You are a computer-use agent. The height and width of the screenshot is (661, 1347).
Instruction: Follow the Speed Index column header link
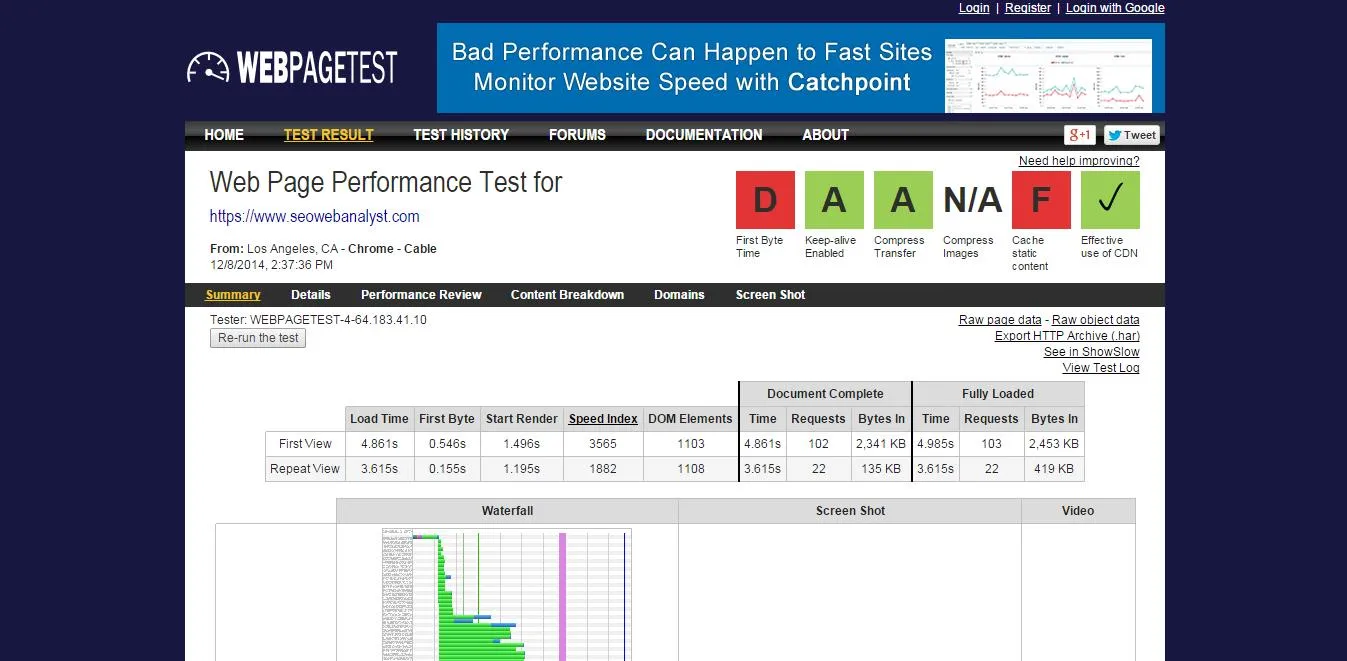[603, 419]
